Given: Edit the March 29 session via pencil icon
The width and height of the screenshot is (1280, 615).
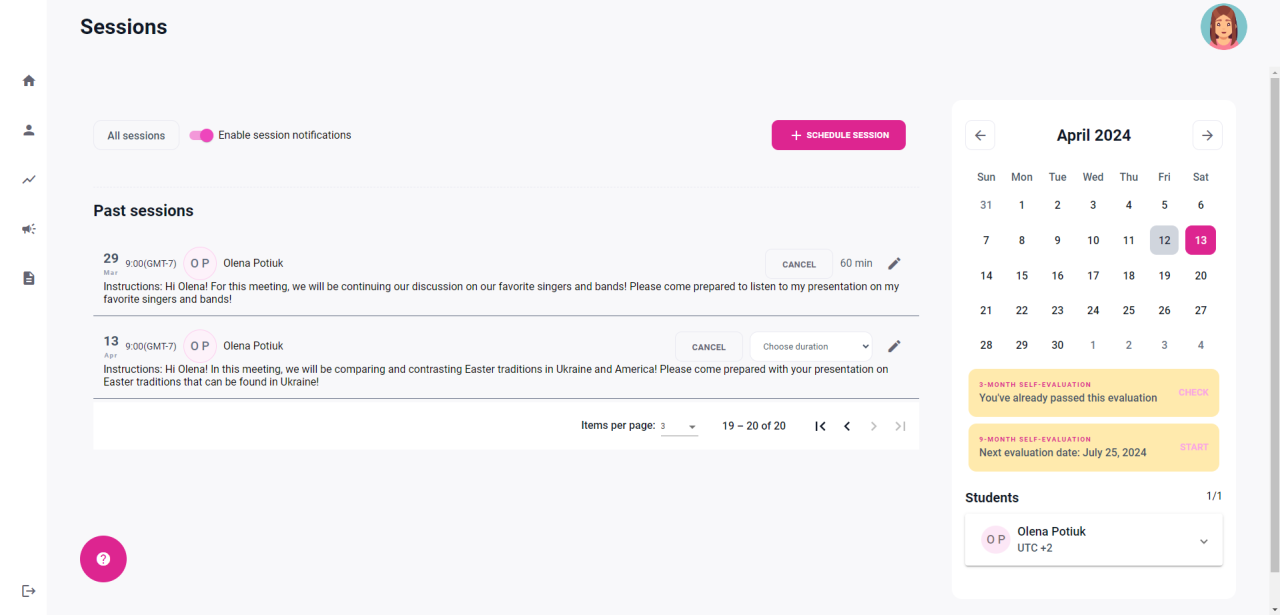Looking at the screenshot, I should pyautogui.click(x=894, y=264).
